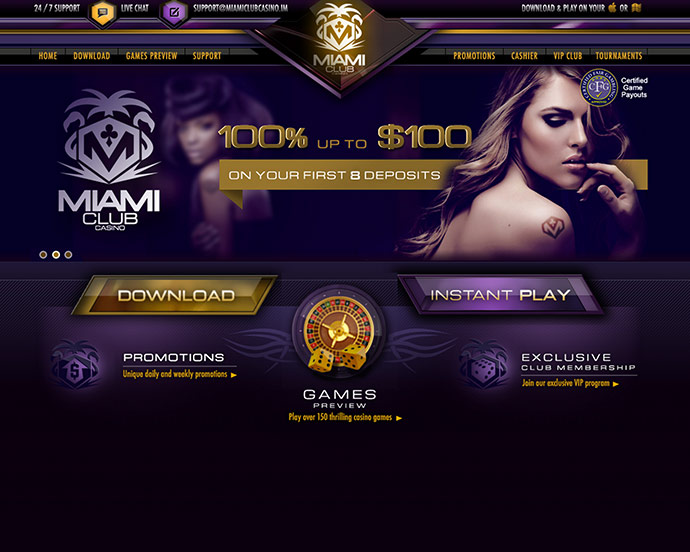Select the third banner slide dot

tap(68, 254)
